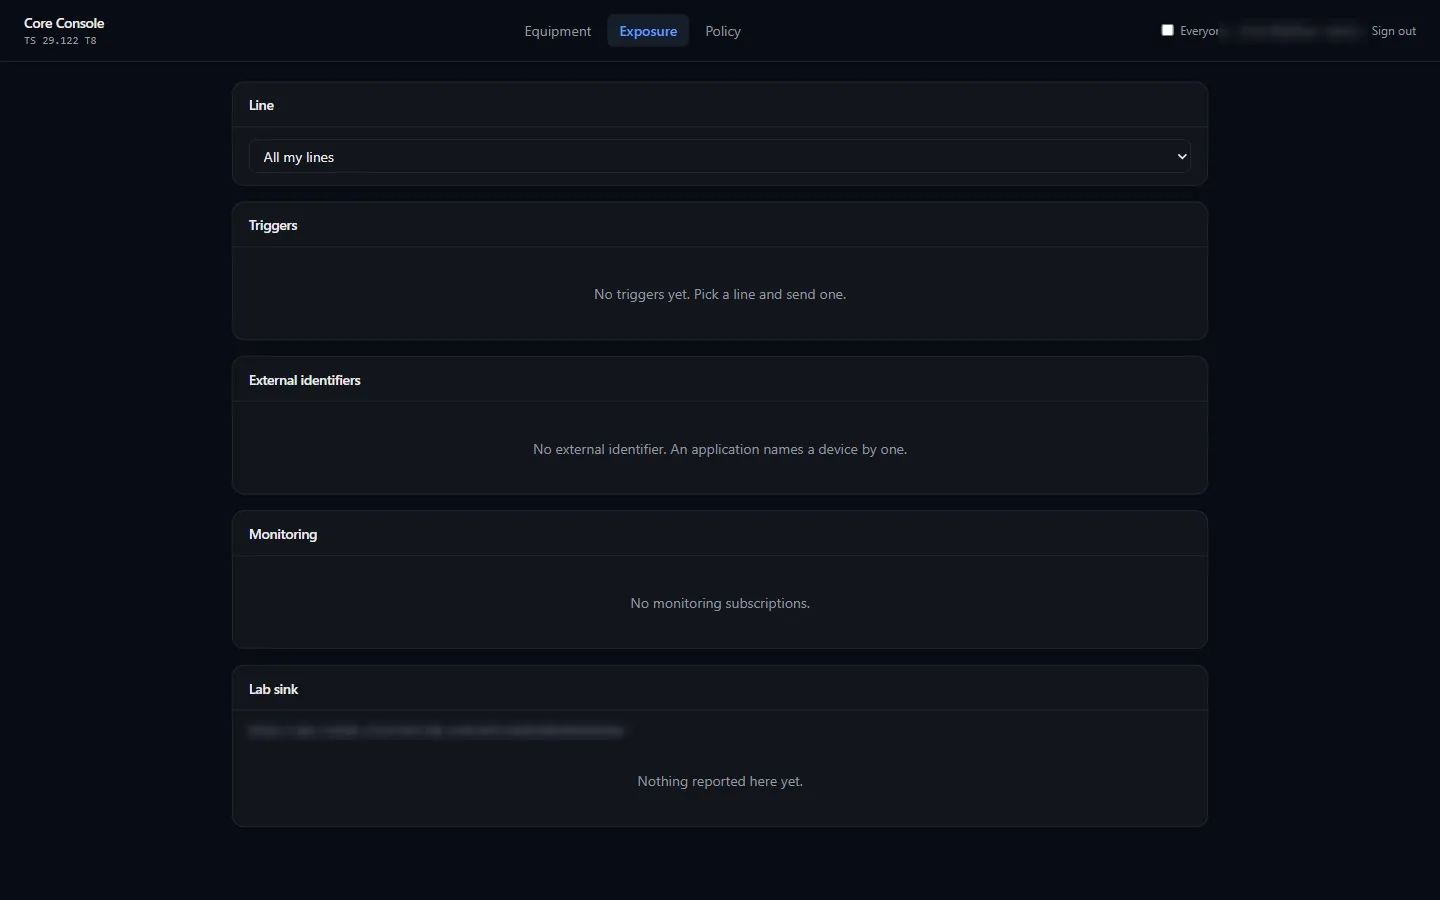
Task: Click the "TS 29.122 T8" subtitle
Action: pos(60,41)
